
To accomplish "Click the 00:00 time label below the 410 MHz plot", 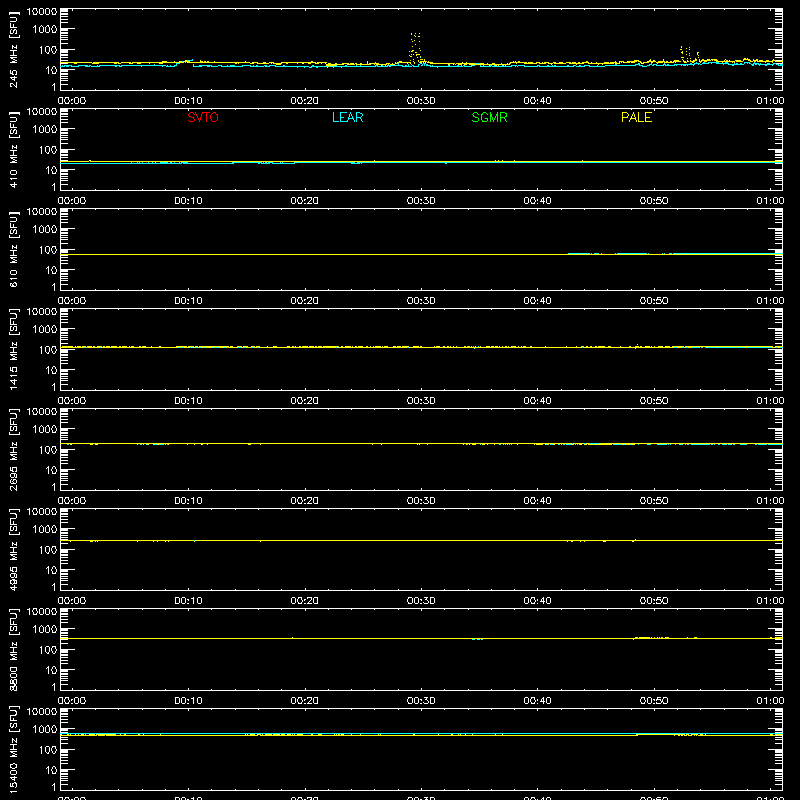I will coord(72,201).
